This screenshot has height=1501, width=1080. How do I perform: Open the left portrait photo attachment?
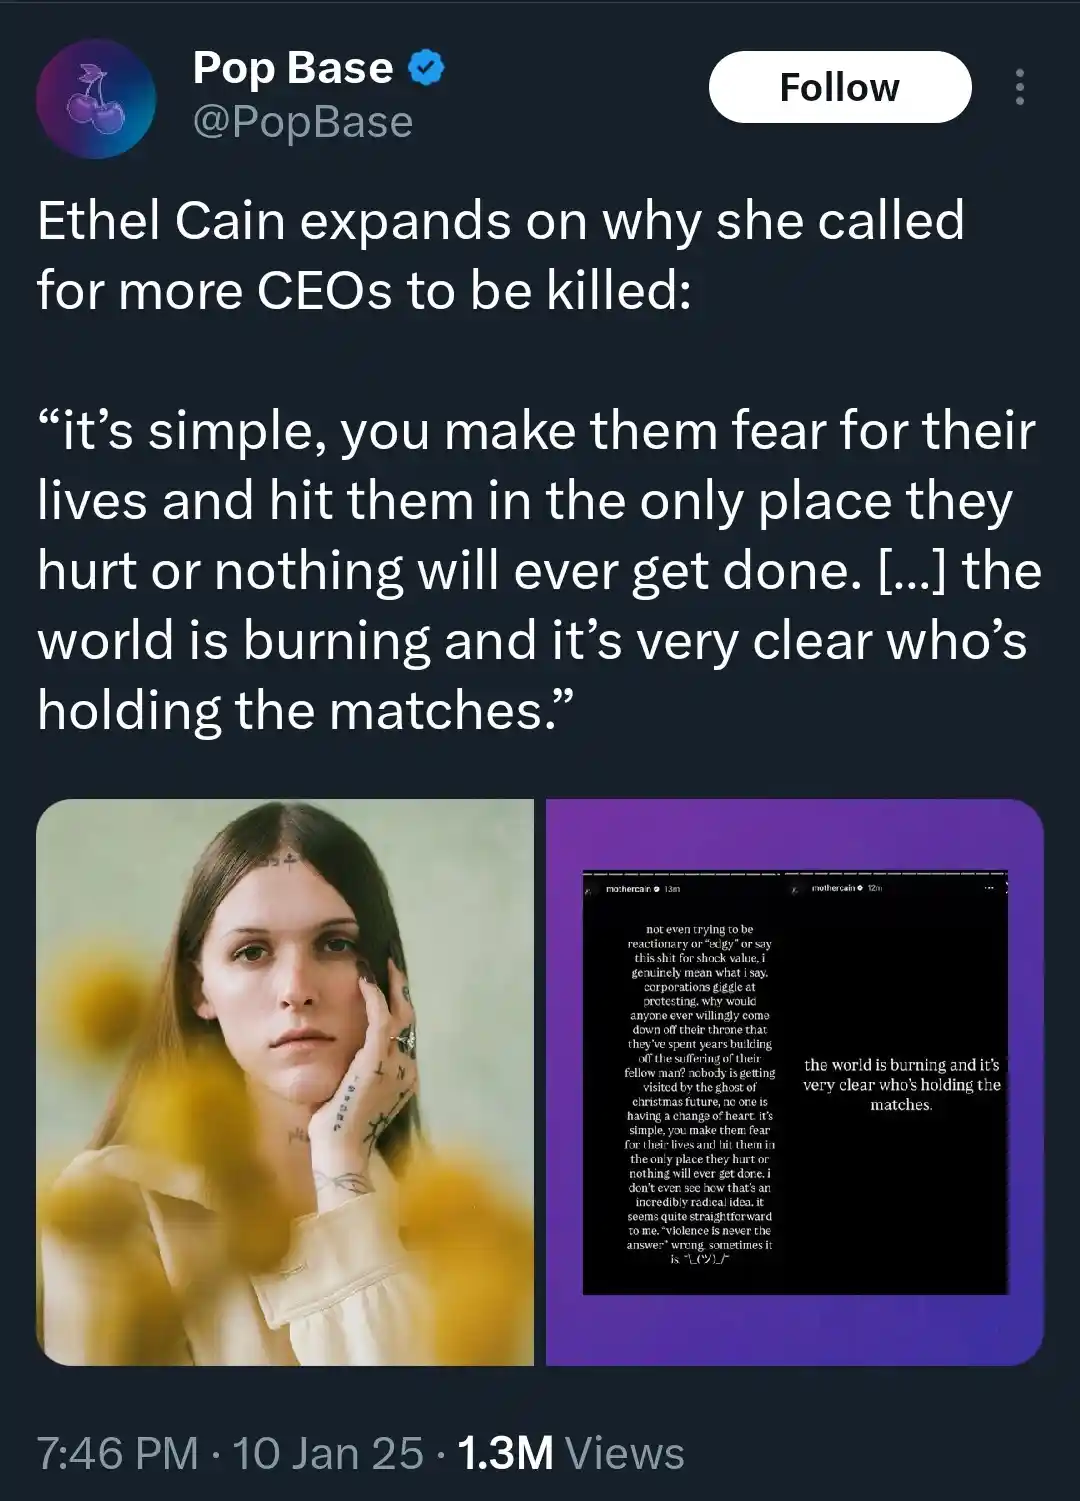click(285, 1082)
